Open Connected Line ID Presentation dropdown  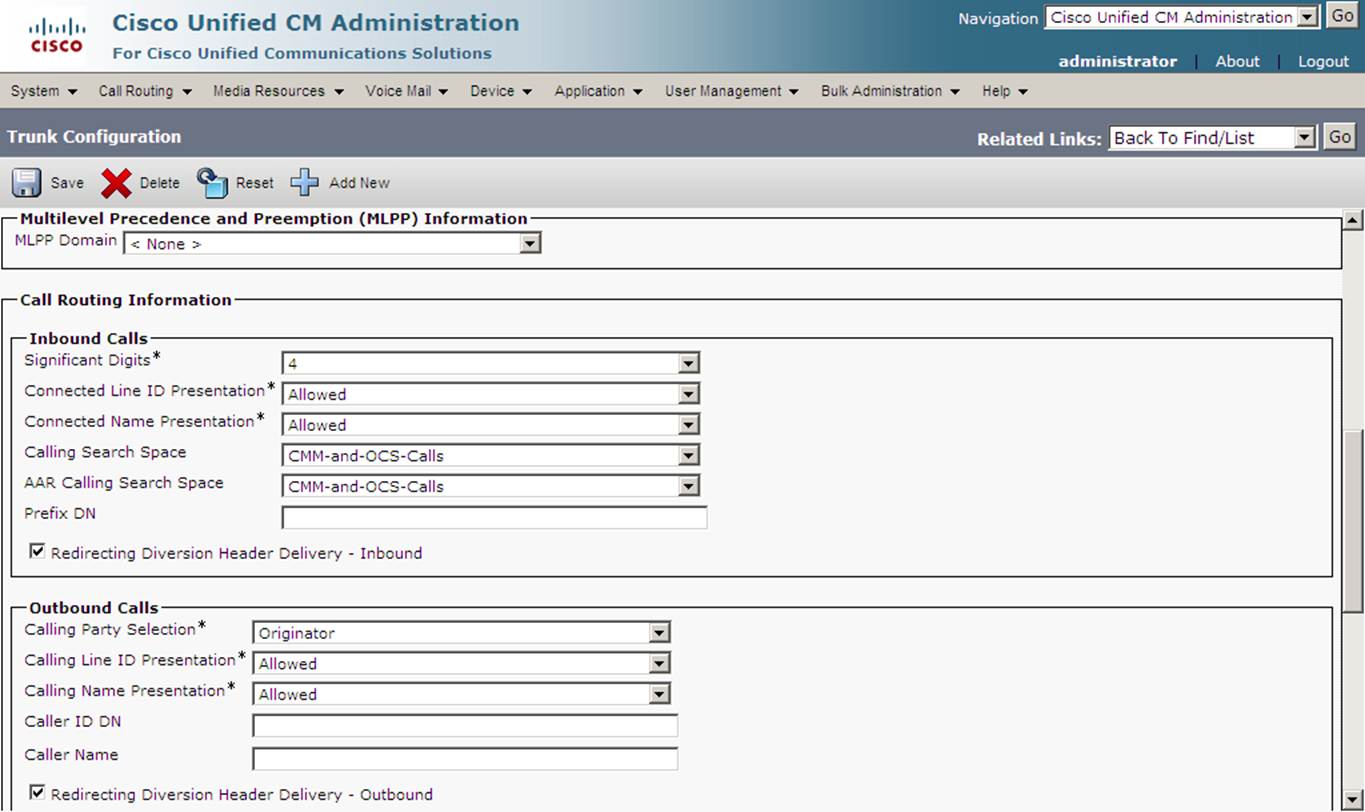[491, 394]
